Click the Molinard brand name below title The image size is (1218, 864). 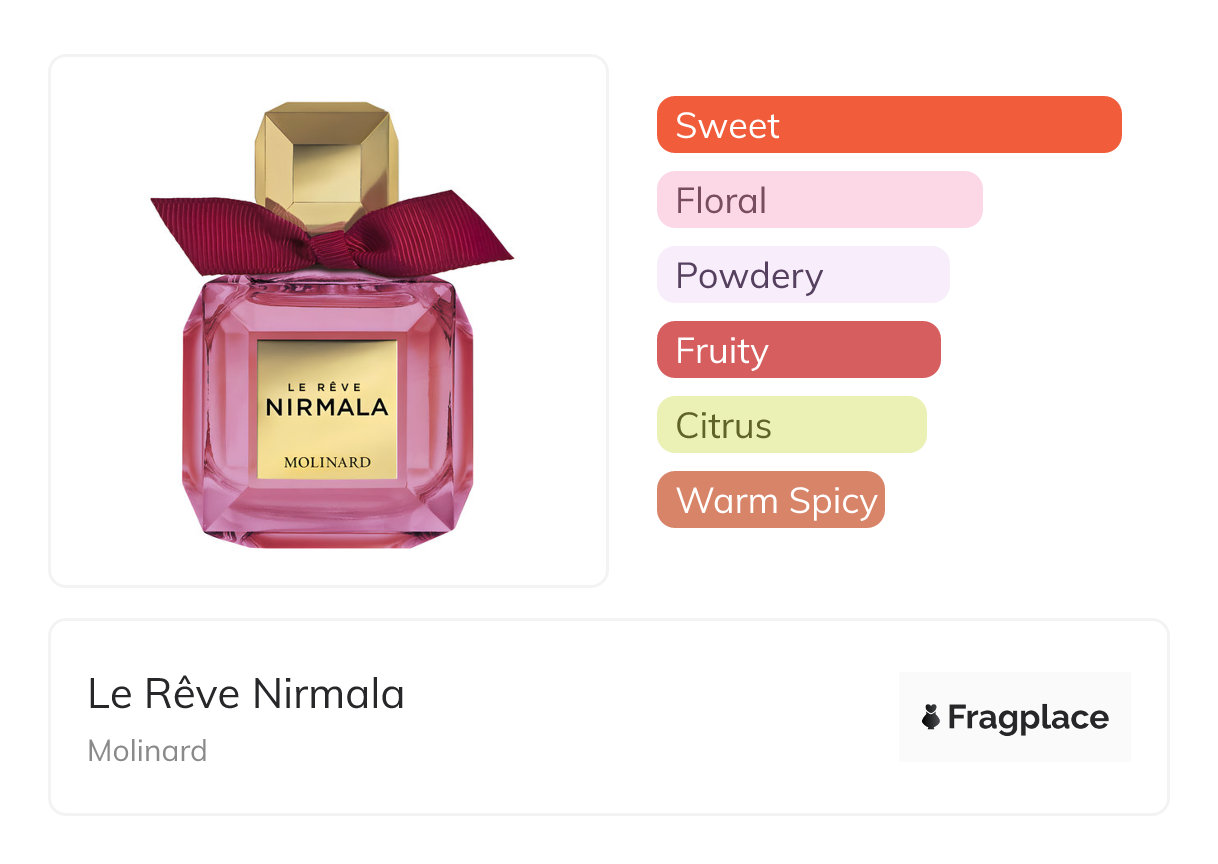point(147,750)
